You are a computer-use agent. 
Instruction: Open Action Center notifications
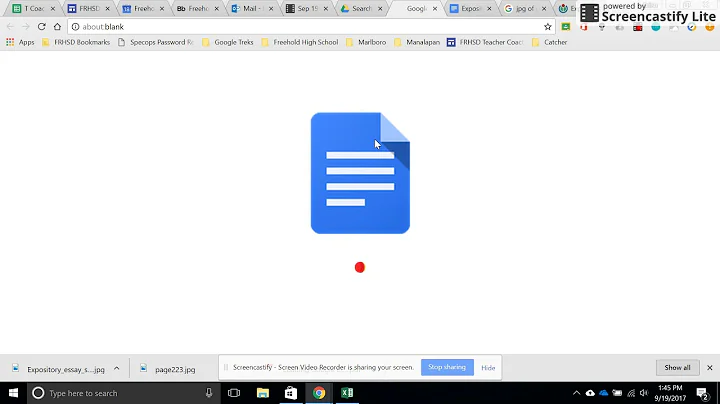click(702, 393)
